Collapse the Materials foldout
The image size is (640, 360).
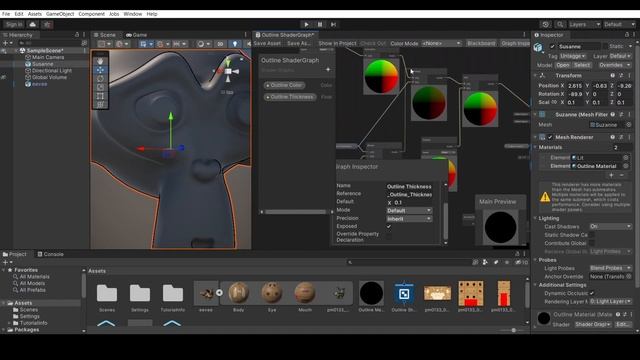(x=536, y=147)
